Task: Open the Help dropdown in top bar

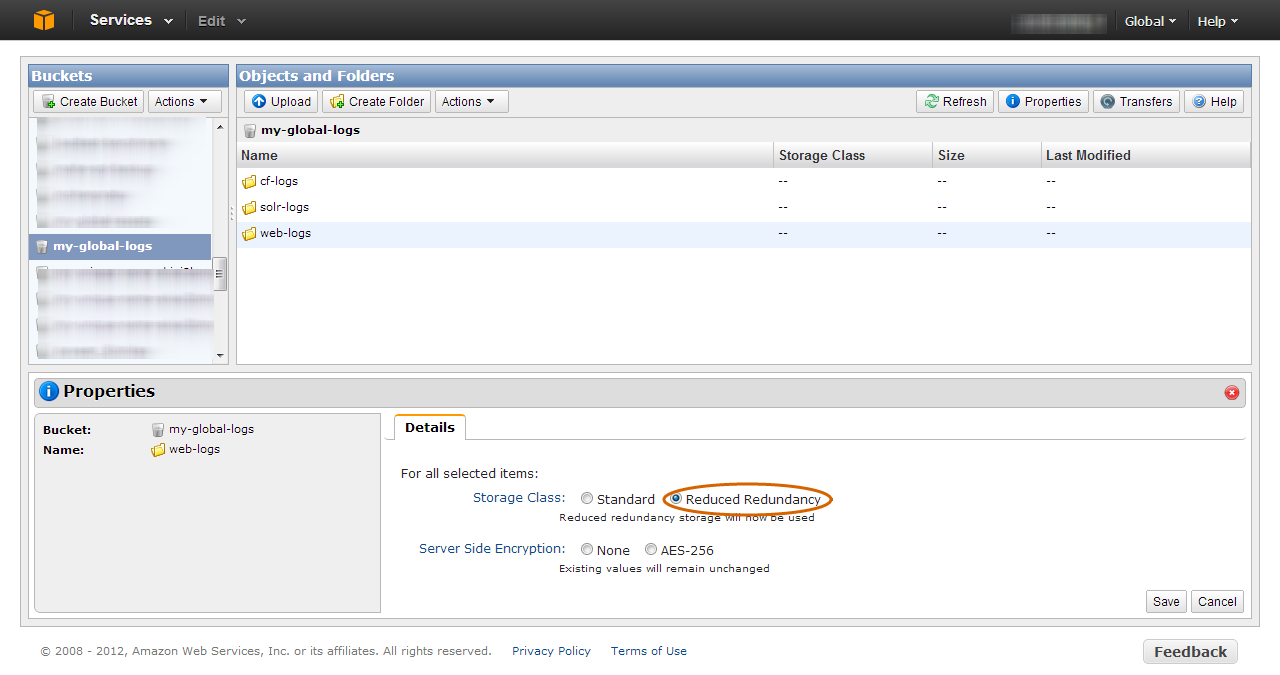Action: pos(1218,21)
